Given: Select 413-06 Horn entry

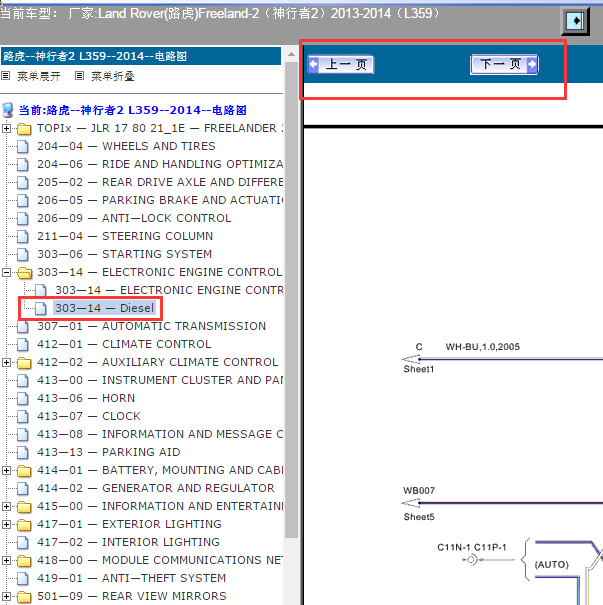Looking at the screenshot, I should point(86,398).
